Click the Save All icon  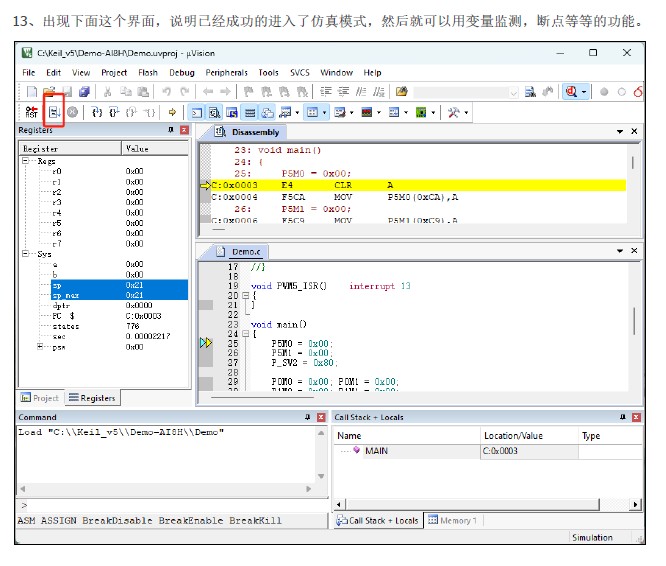tap(84, 91)
